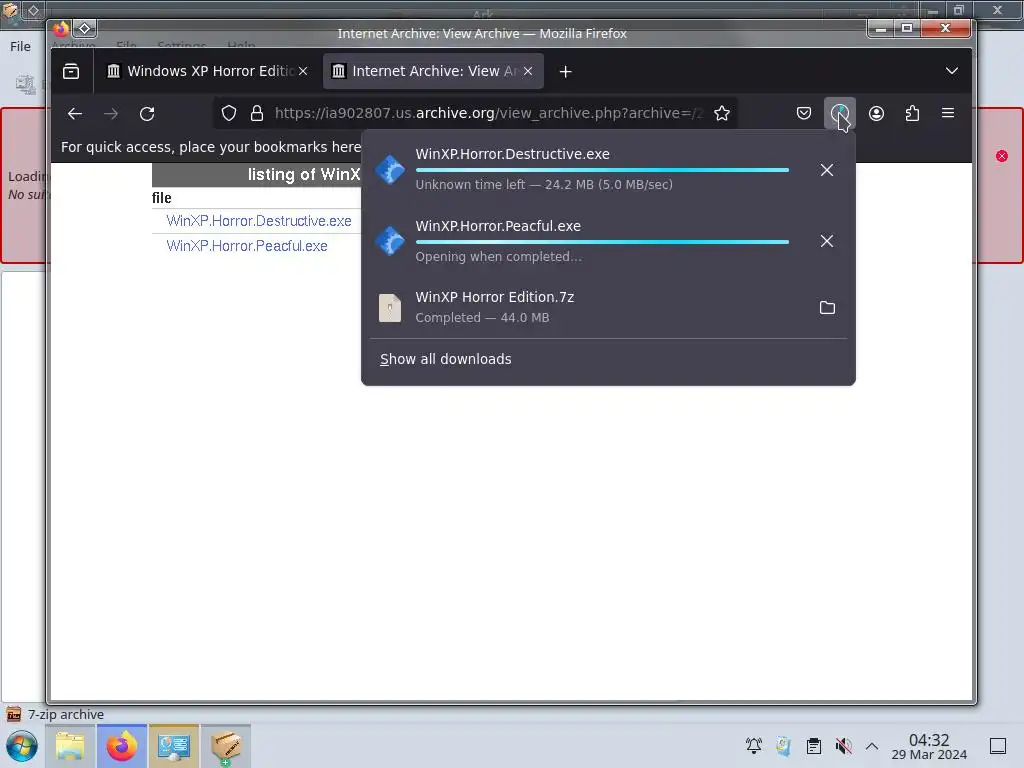Screen dimensions: 1024x768
Task: Click Firefox taskbar icon
Action: click(122, 746)
